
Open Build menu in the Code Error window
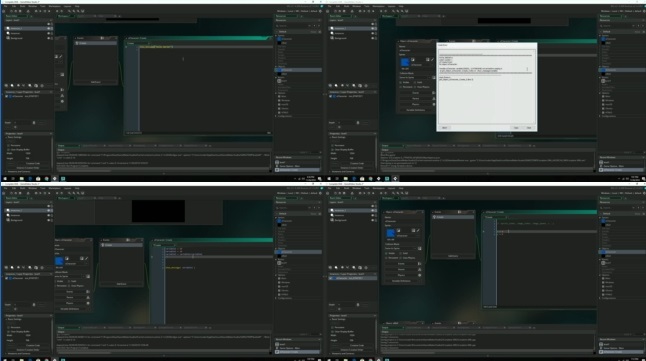coord(346,6)
